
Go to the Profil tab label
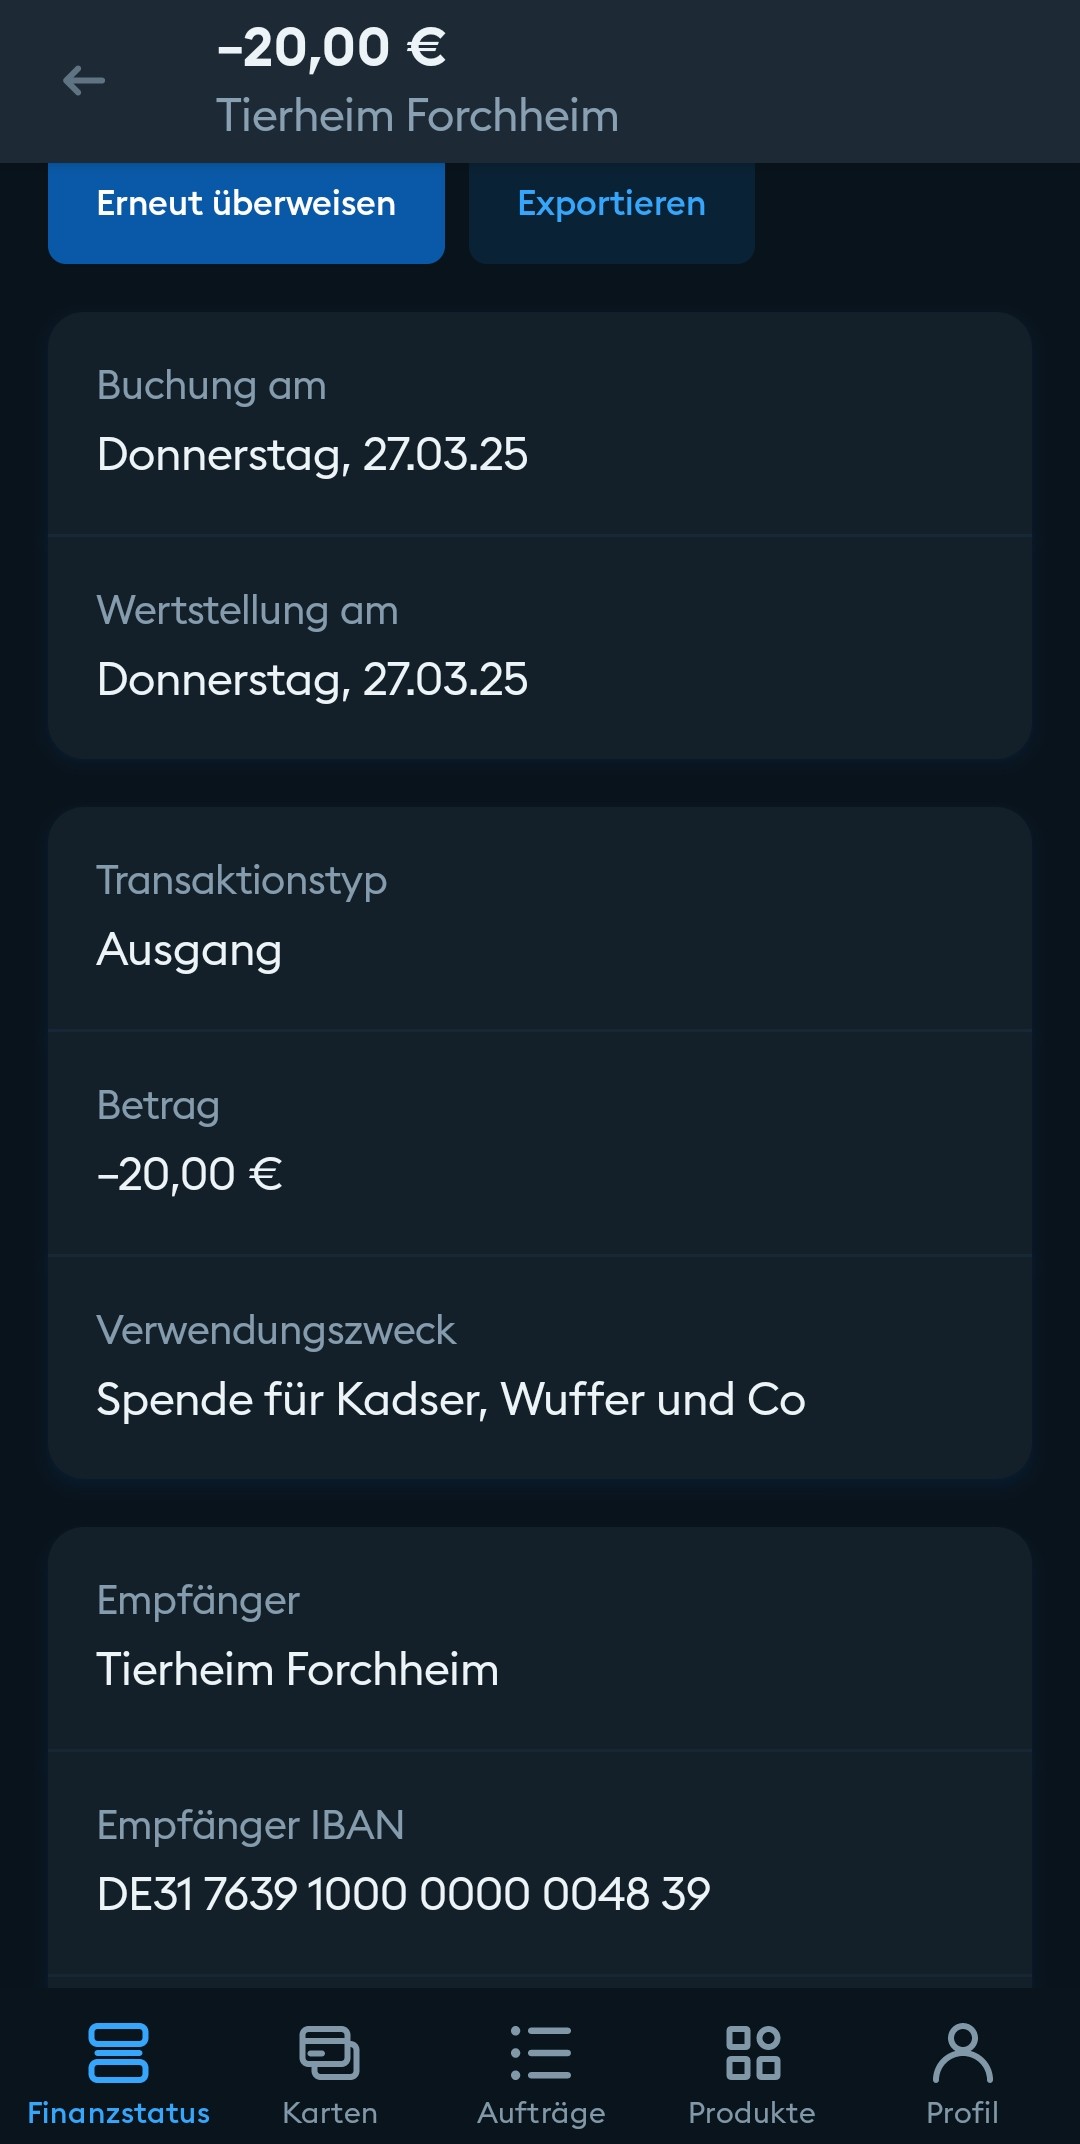[x=962, y=2113]
